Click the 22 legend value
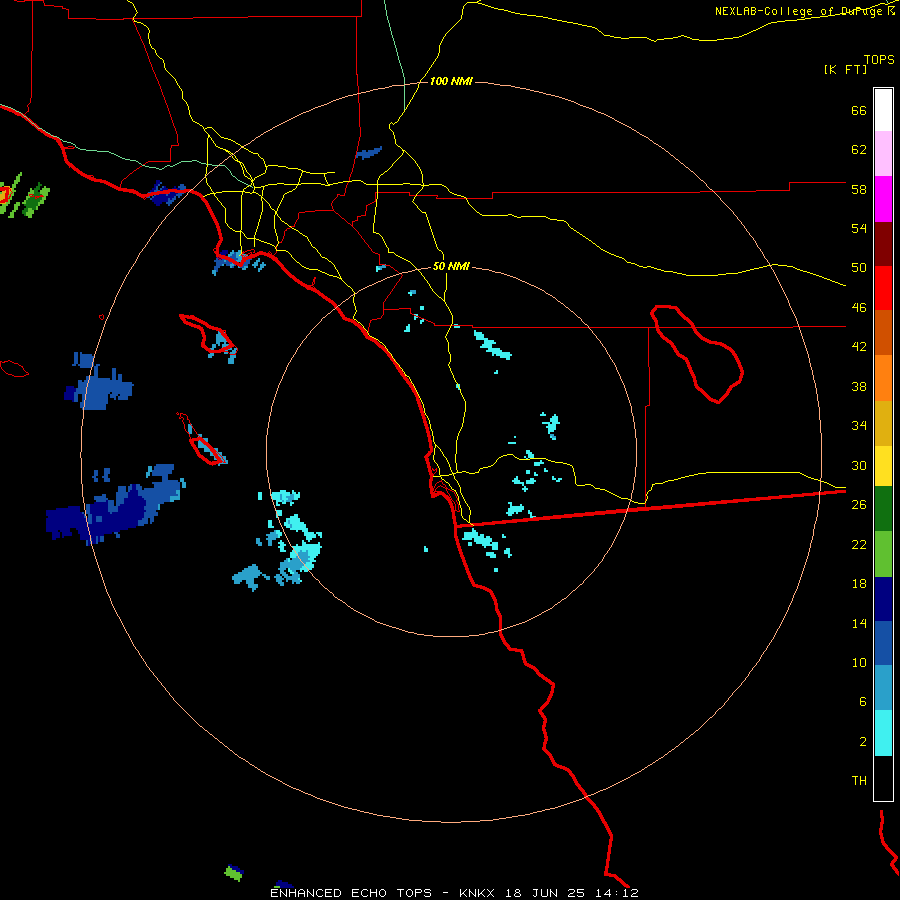Viewport: 900px width, 900px height. 859,544
